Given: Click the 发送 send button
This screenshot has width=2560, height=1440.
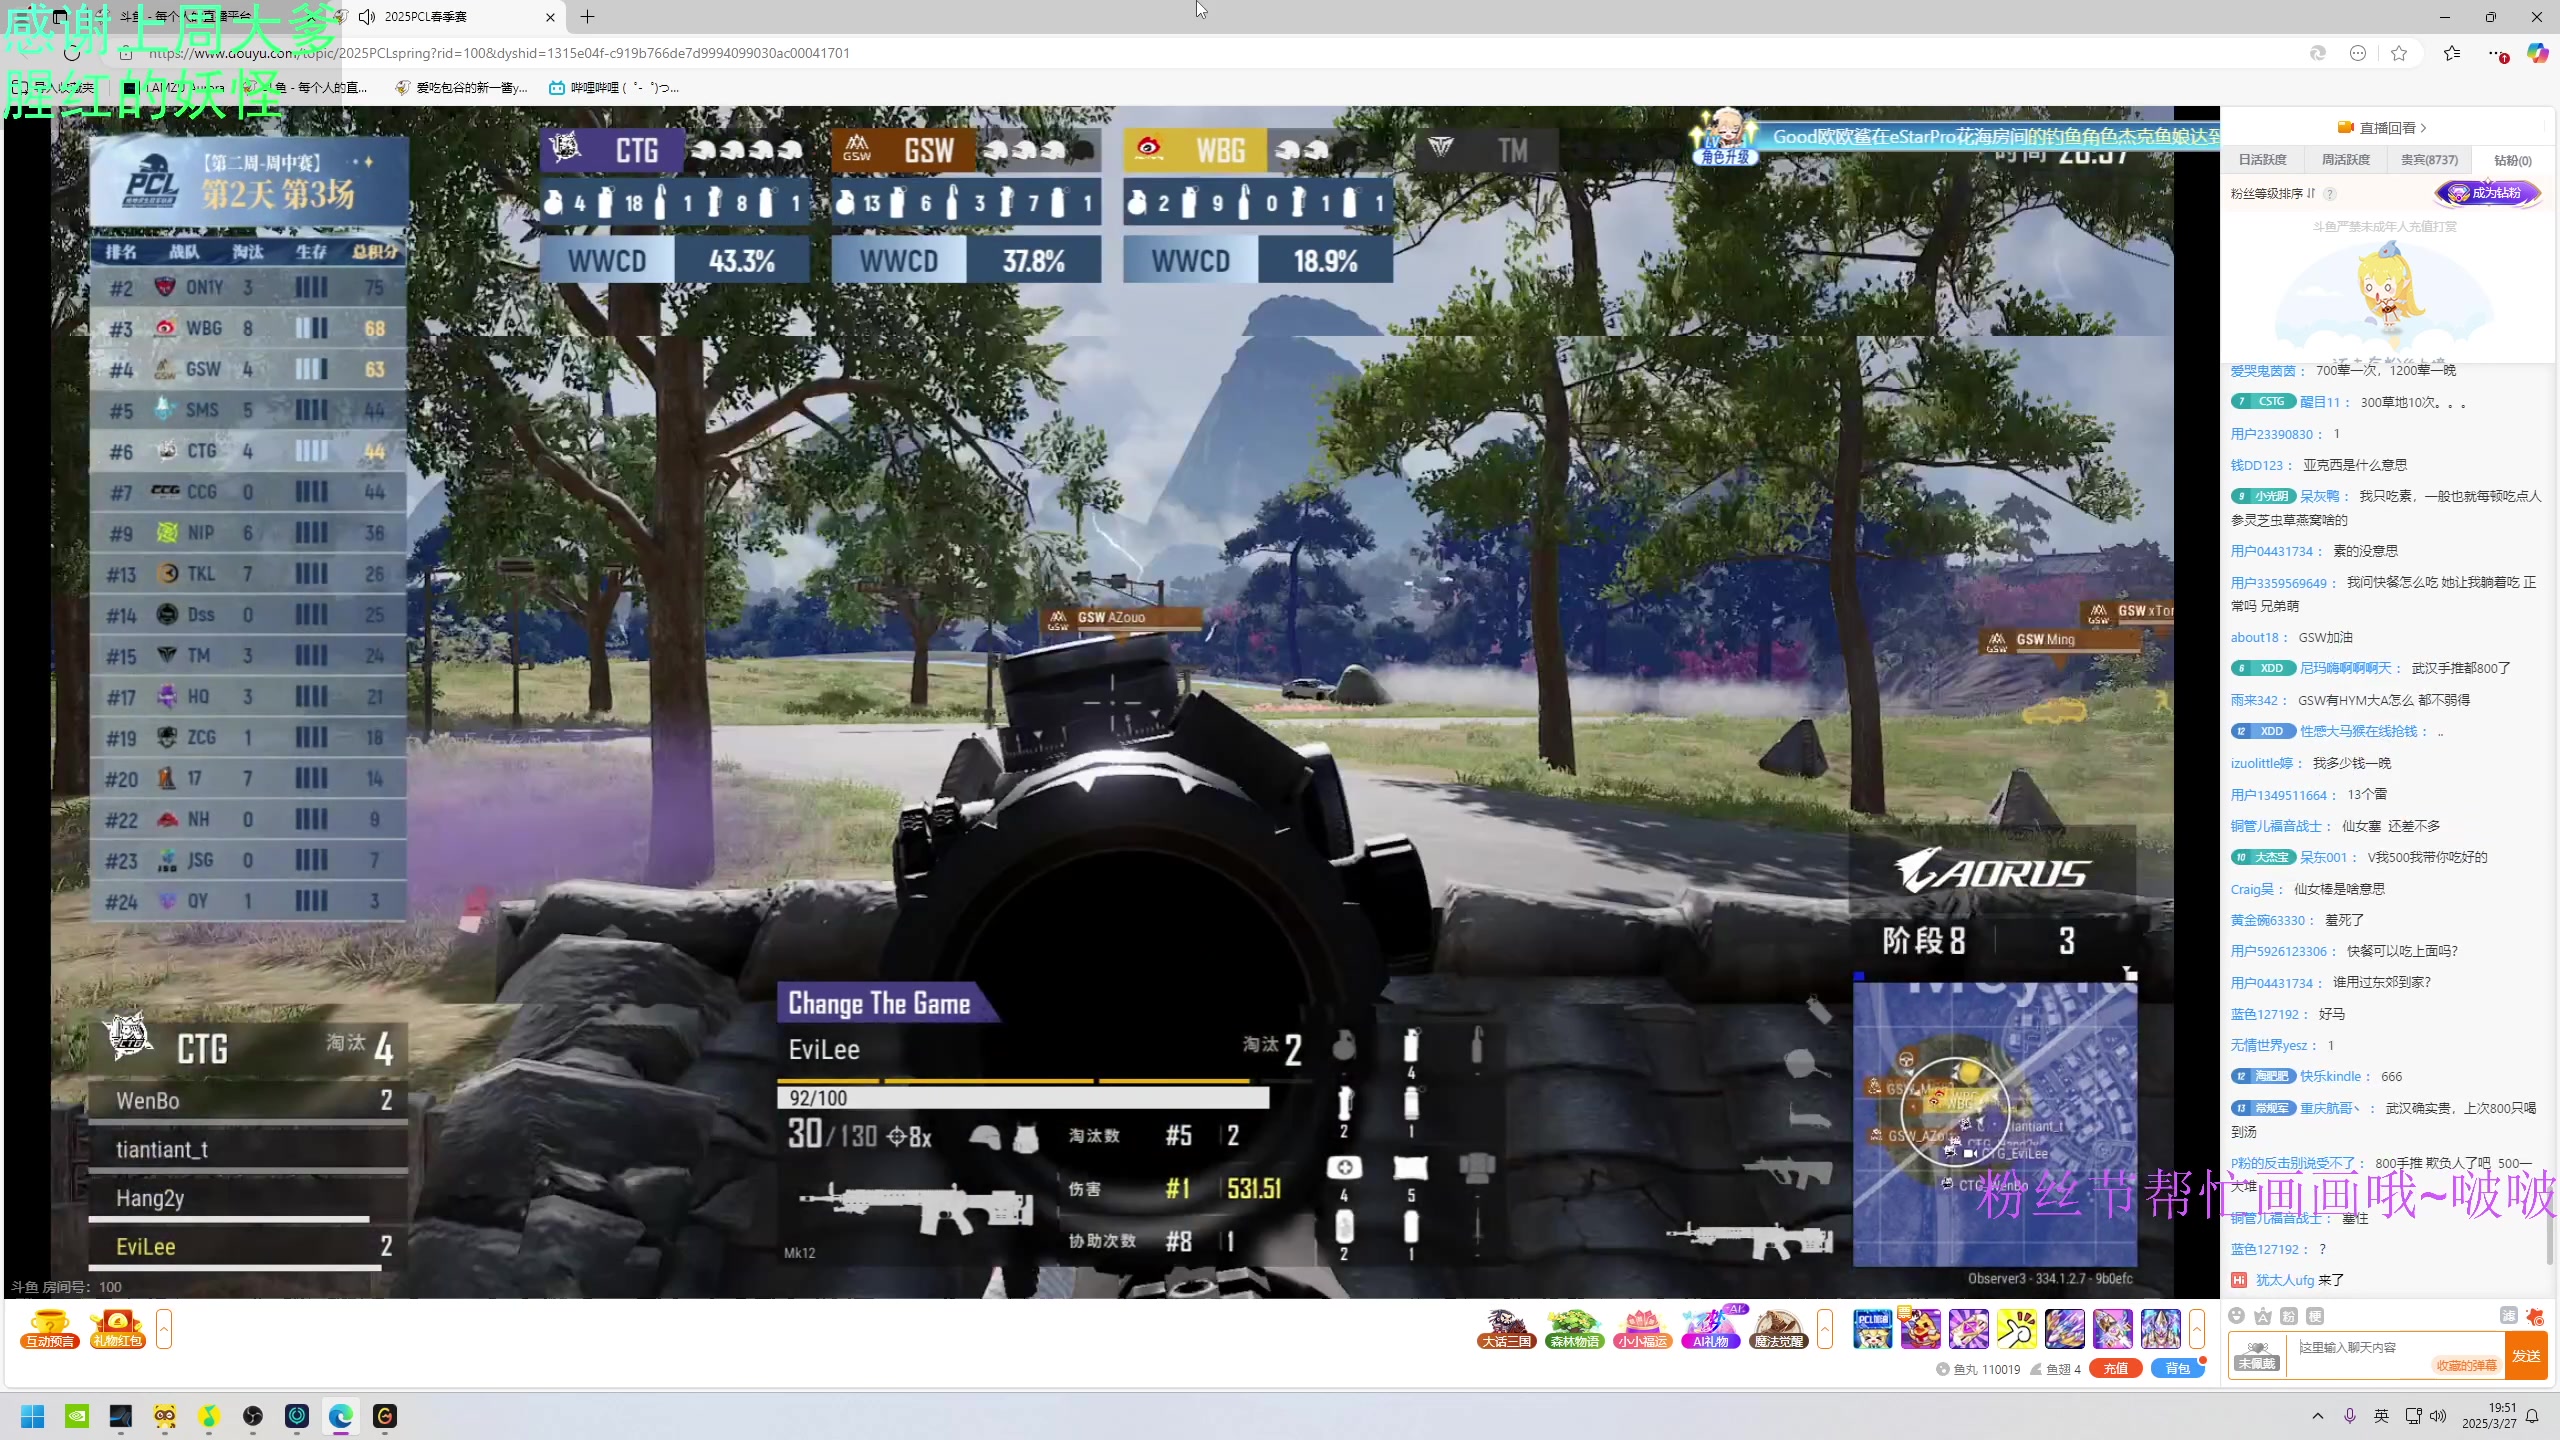Looking at the screenshot, I should 2527,1356.
